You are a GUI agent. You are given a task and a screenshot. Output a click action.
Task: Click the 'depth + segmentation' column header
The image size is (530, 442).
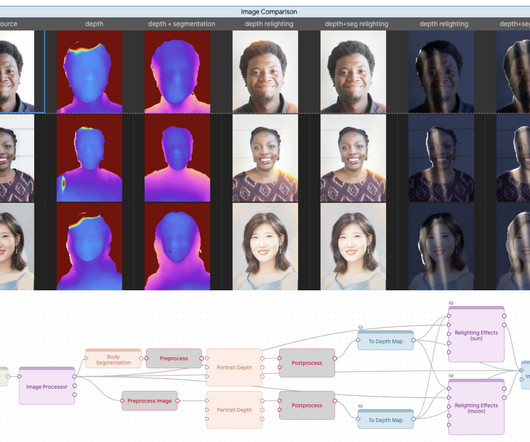182,24
